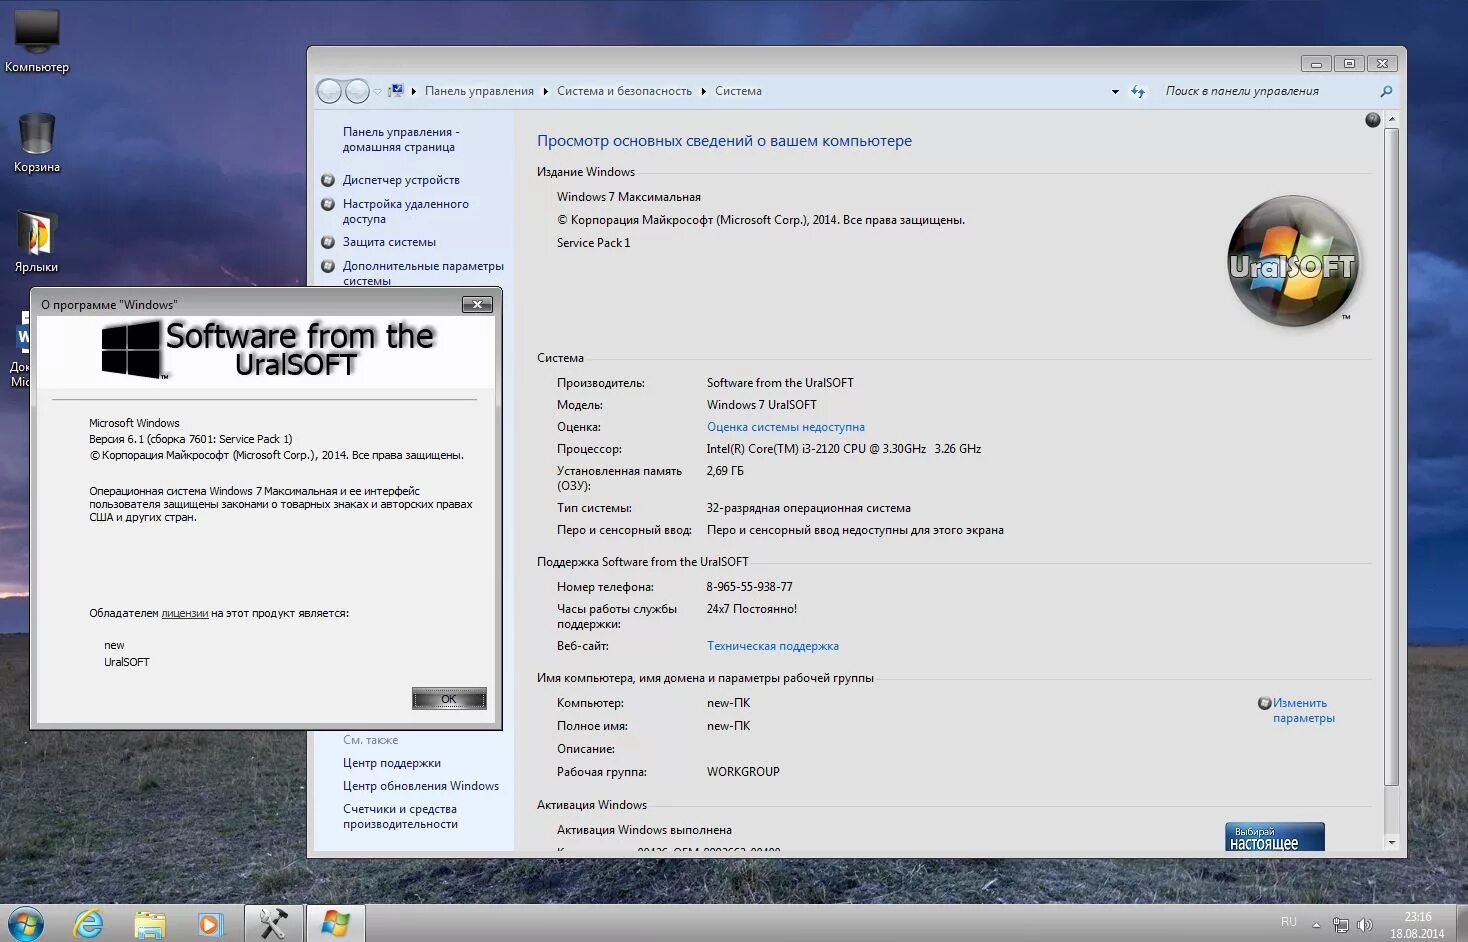This screenshot has height=942, width=1468.
Task: Click scrollbar down arrow in System window
Action: 1391,843
